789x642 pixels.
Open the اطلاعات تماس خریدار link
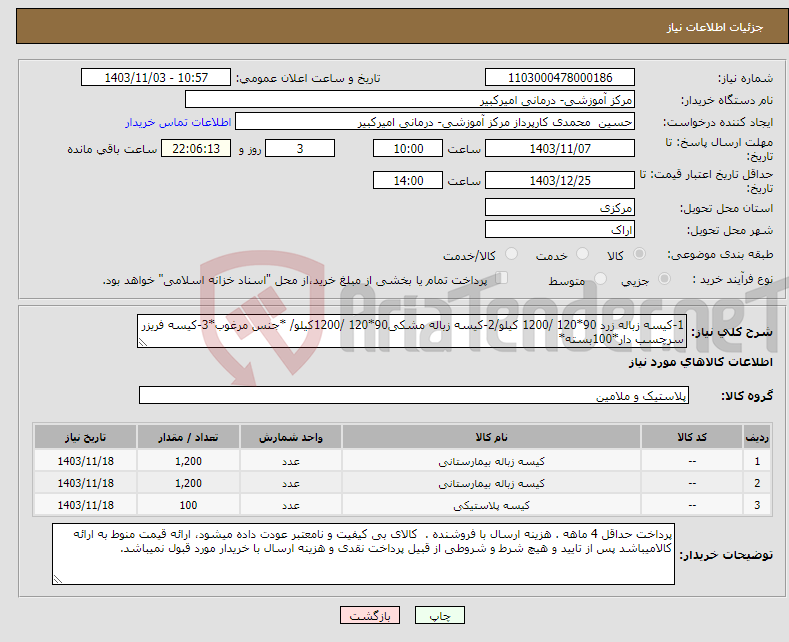tap(178, 122)
